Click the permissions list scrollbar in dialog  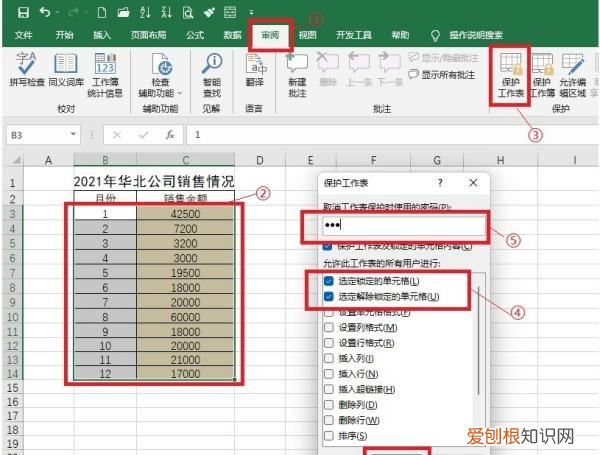pyautogui.click(x=478, y=341)
